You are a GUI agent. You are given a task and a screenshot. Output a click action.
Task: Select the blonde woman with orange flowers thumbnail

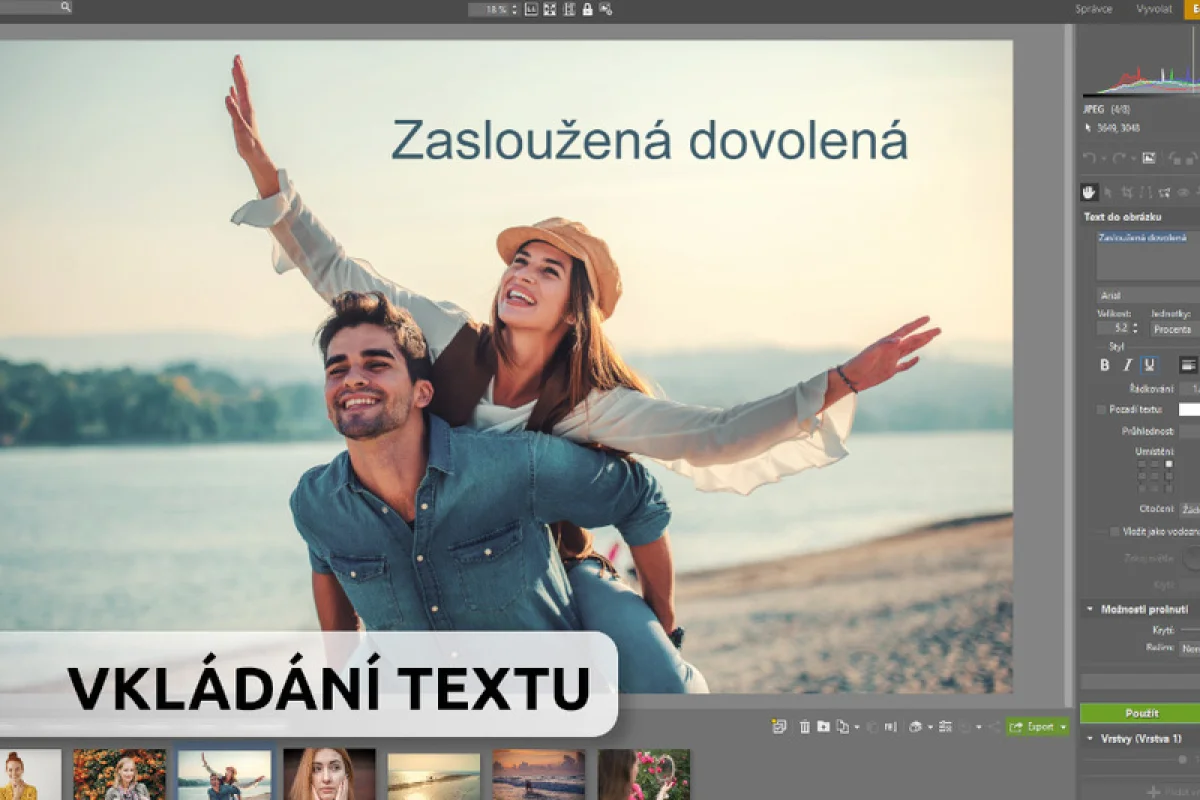(x=119, y=775)
